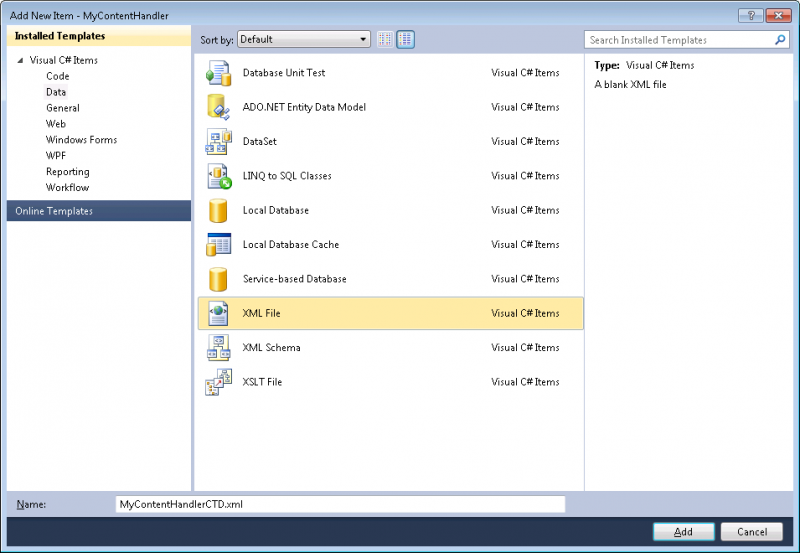
Task: Open the help question mark button
Action: click(x=751, y=15)
